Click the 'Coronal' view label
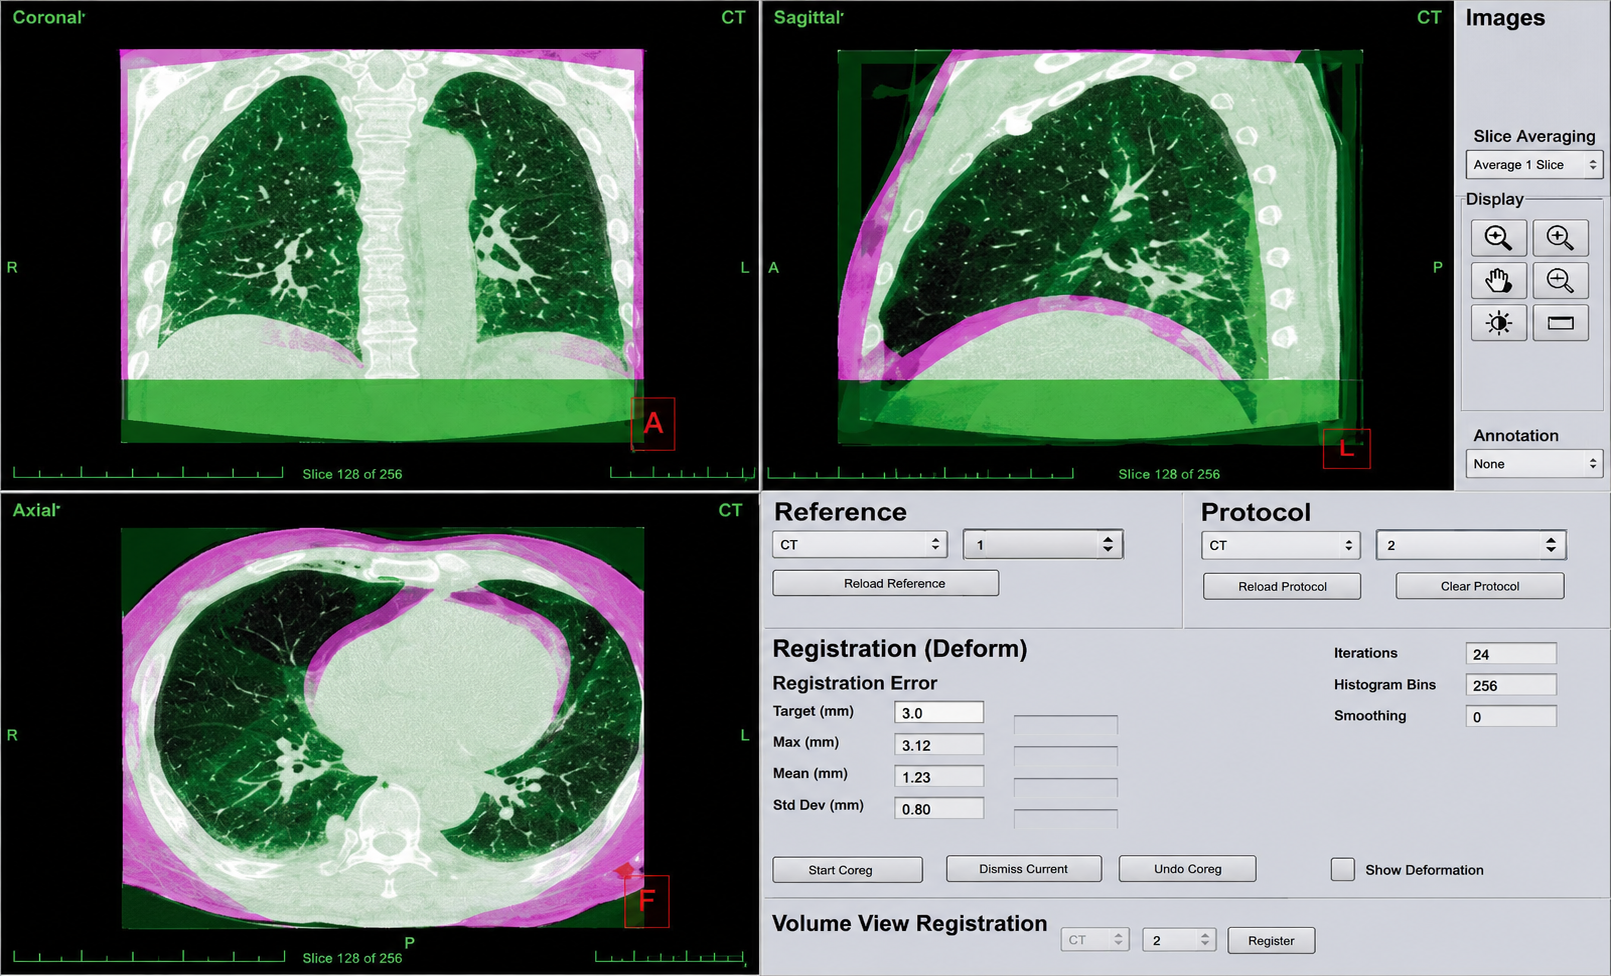1611x976 pixels. click(48, 17)
